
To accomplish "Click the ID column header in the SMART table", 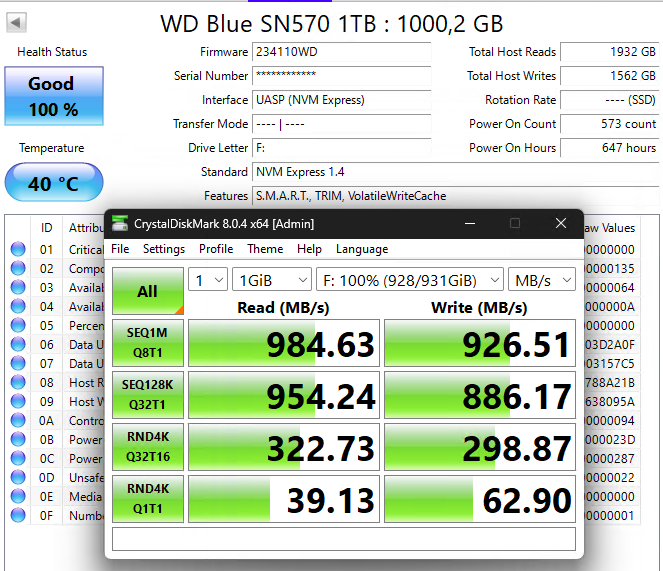I will (x=47, y=228).
